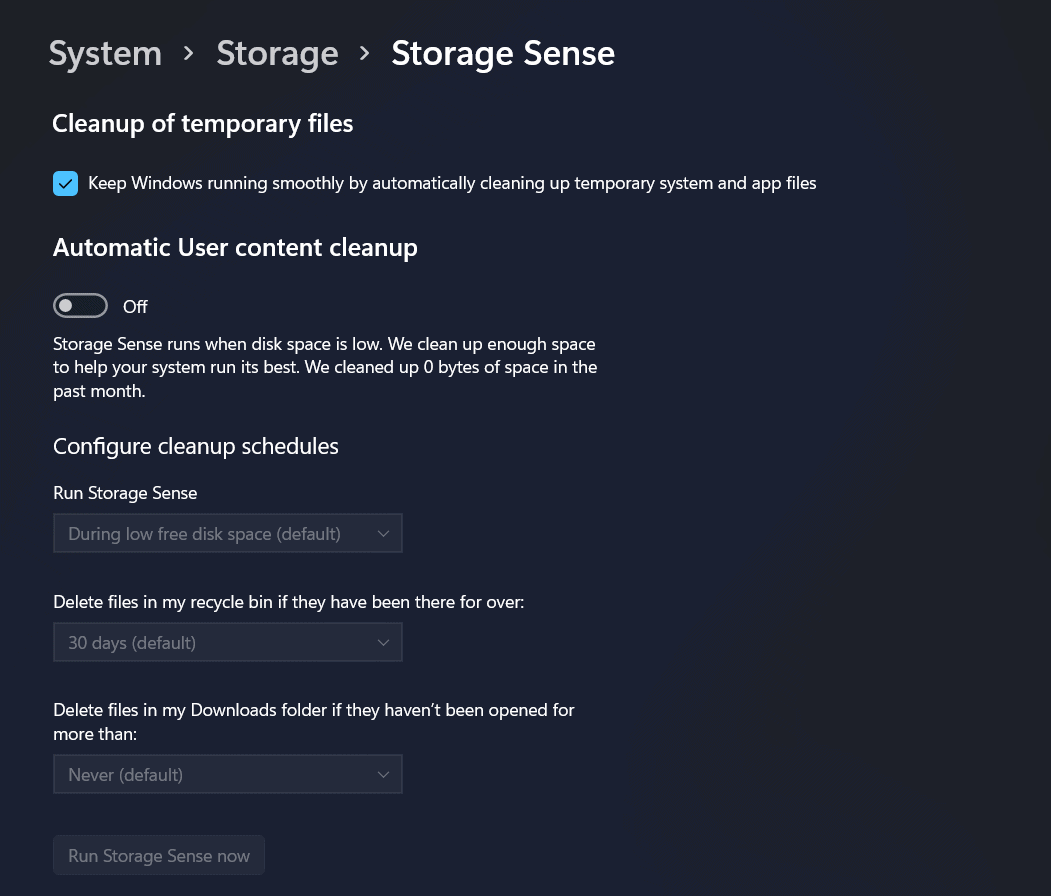The height and width of the screenshot is (896, 1051).
Task: Click the arrow on the Never (default) dropdown
Action: point(383,775)
